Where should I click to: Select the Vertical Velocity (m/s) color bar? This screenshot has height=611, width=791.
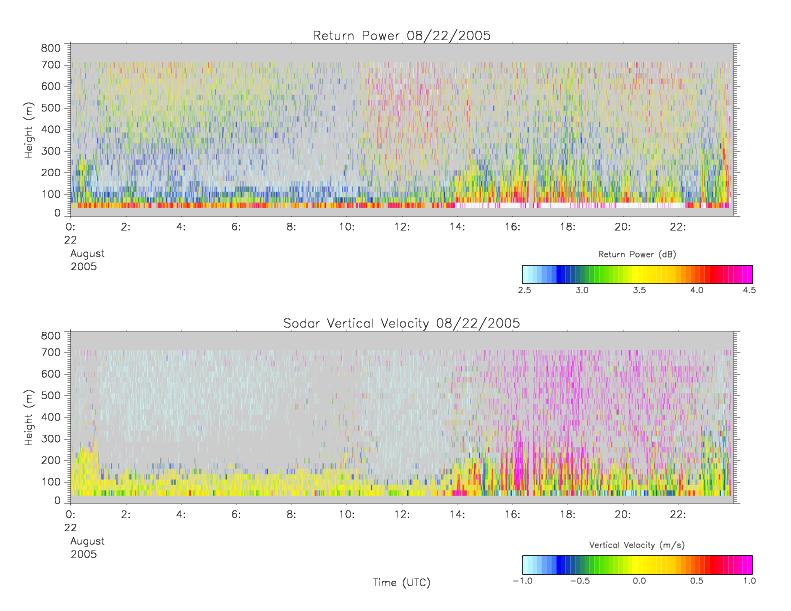point(637,565)
